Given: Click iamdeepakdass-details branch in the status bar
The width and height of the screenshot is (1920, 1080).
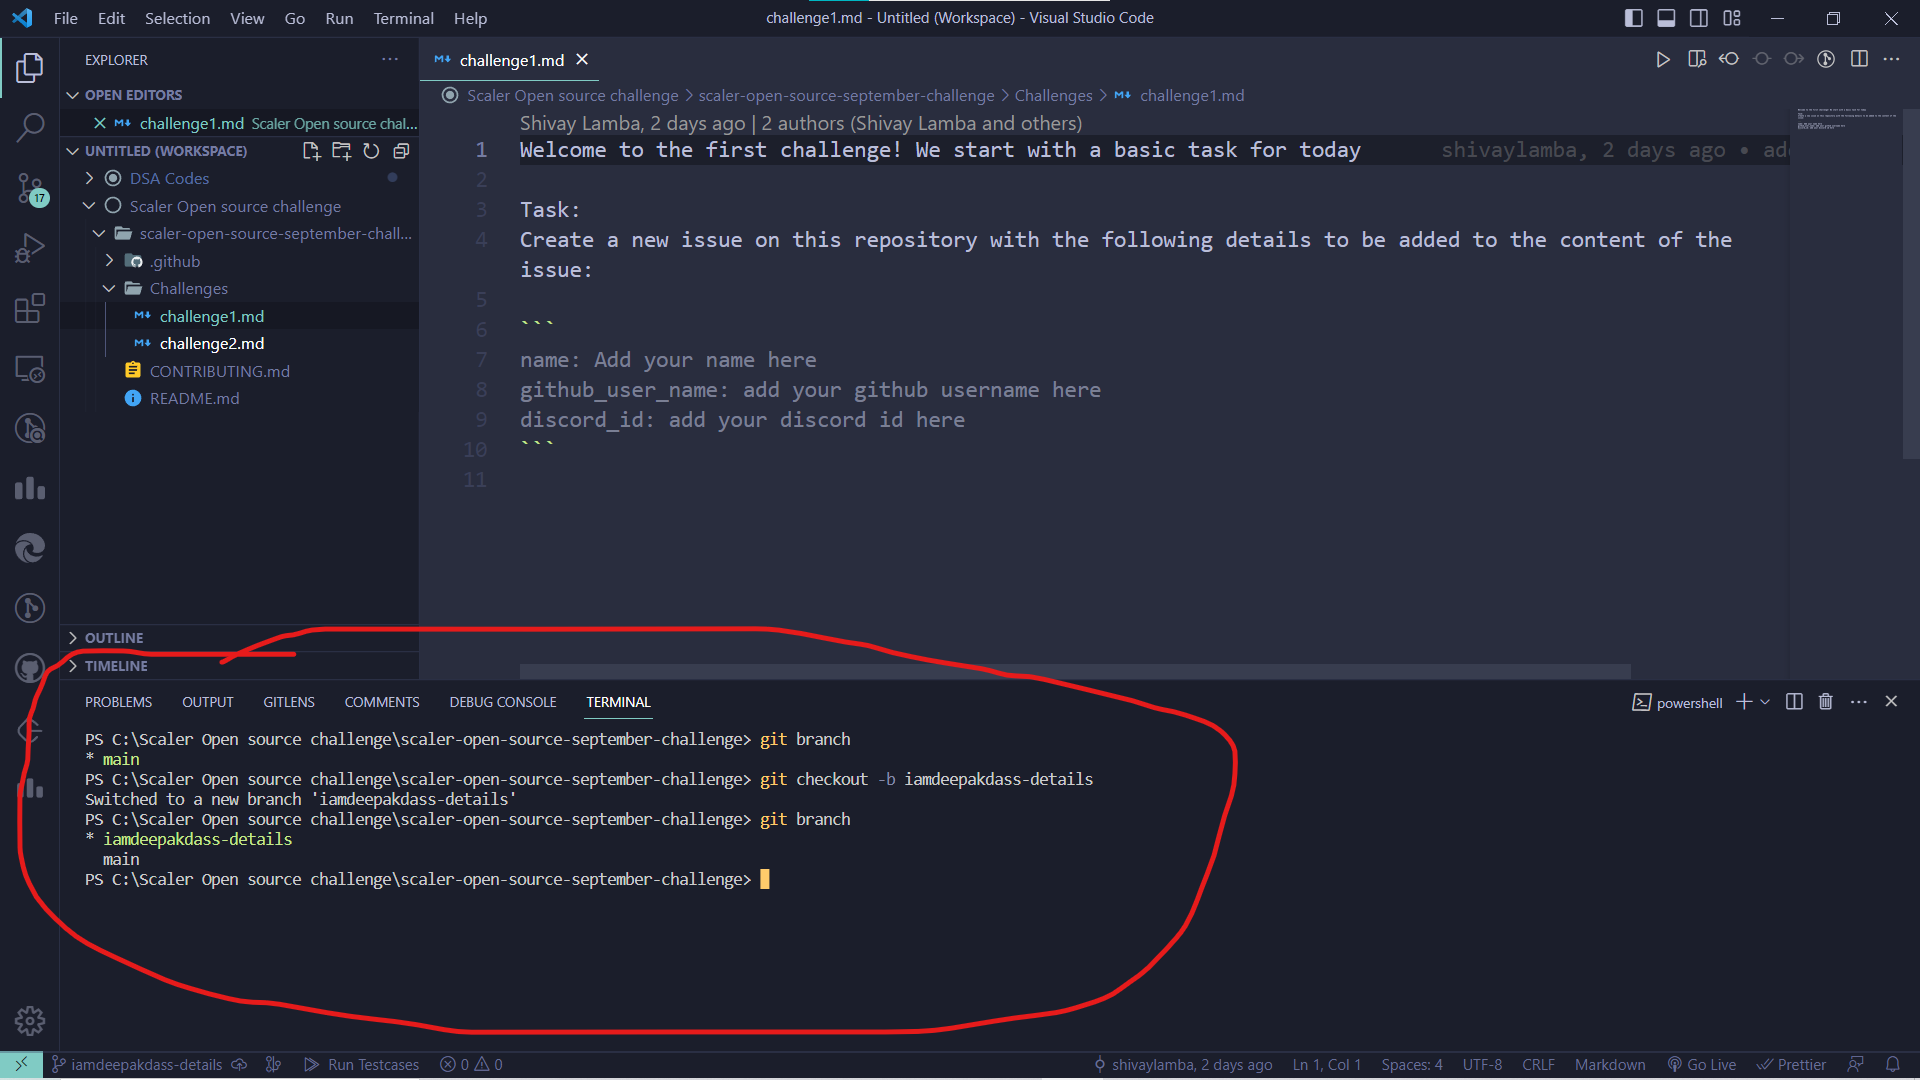Looking at the screenshot, I should point(146,1064).
